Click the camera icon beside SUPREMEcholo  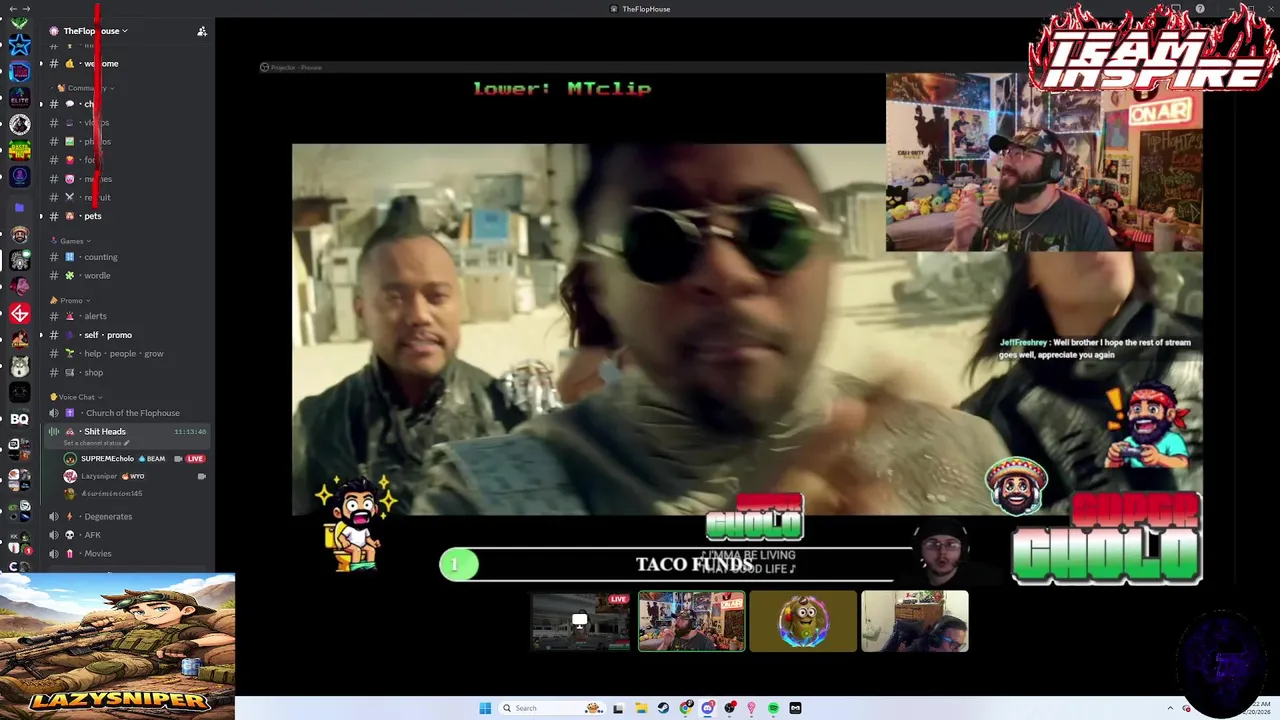[178, 459]
